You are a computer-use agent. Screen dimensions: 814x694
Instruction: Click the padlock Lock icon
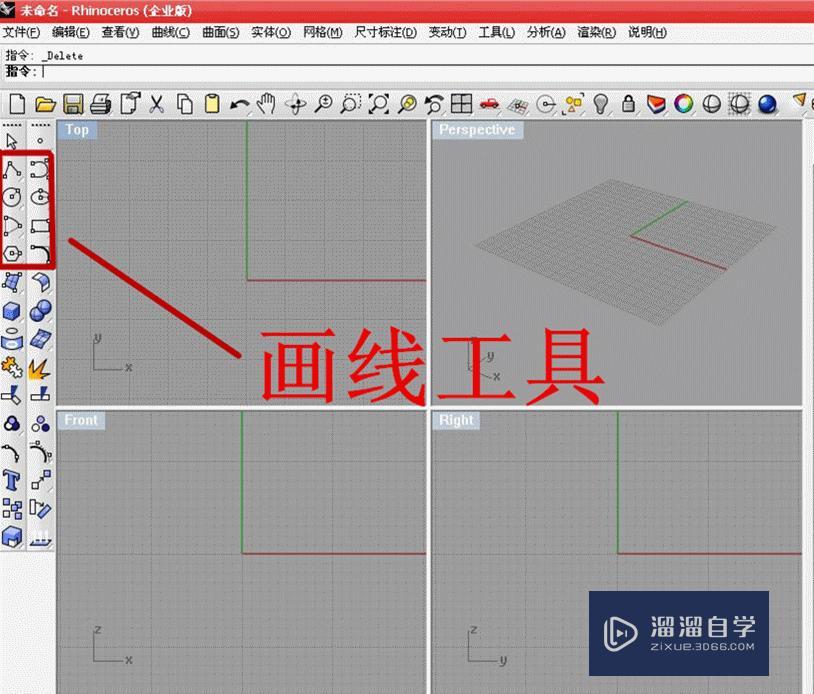coord(628,104)
